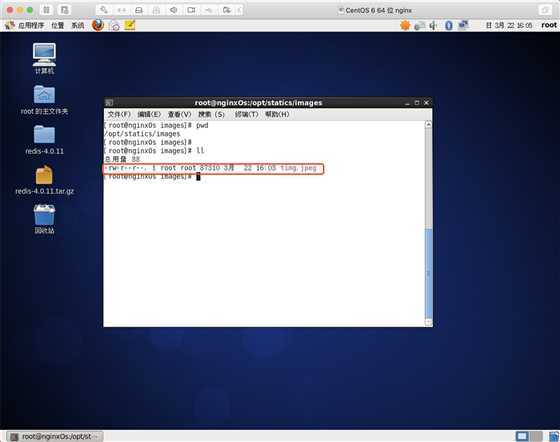Select the 计算机 (Computer) desktop icon
The image size is (560, 442).
(44, 59)
